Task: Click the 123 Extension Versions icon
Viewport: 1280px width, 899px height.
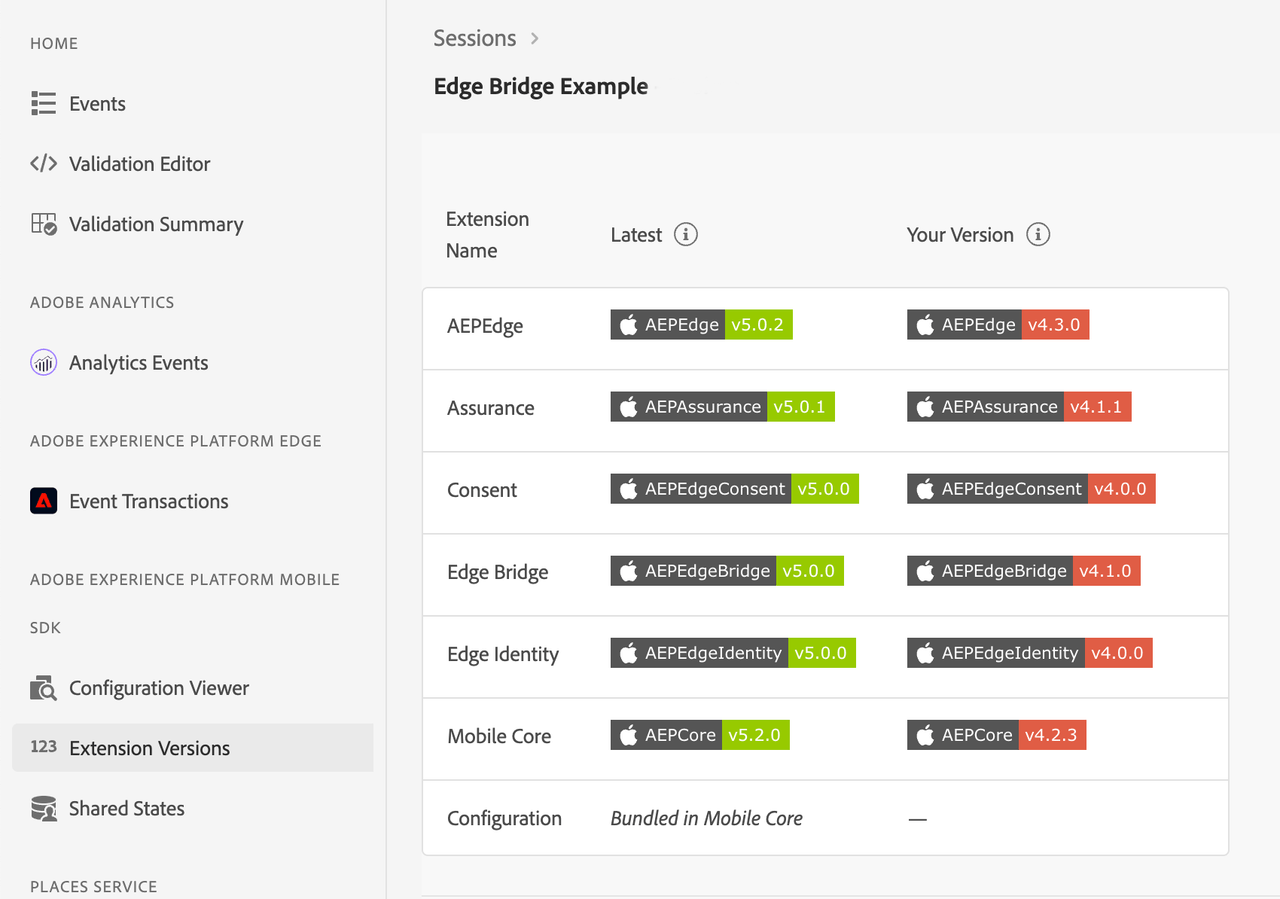Action: (x=43, y=747)
